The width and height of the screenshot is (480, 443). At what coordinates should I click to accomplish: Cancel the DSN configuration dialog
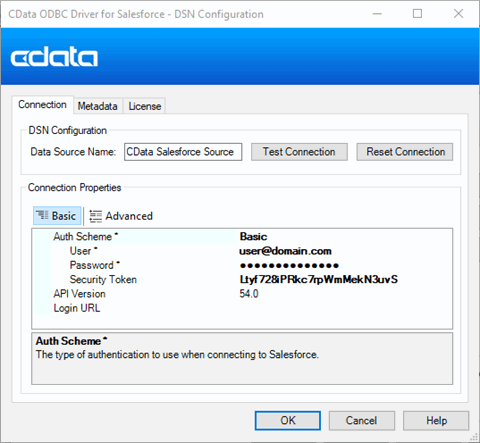(x=362, y=421)
